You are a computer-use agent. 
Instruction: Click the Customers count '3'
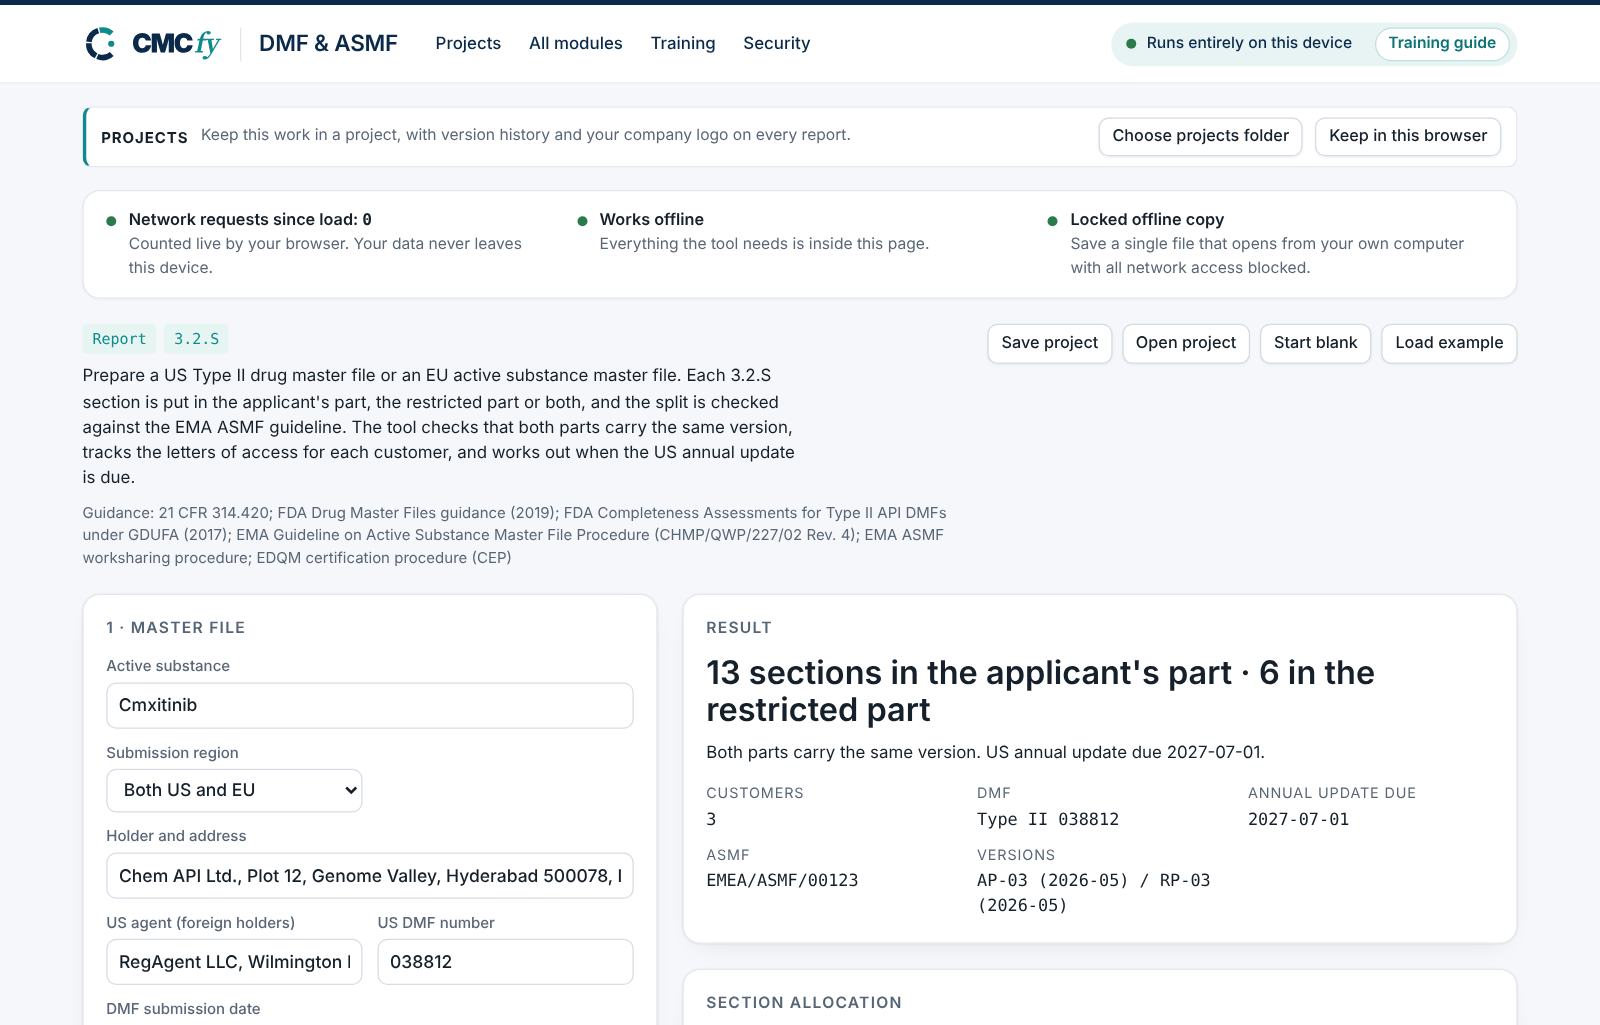(711, 819)
